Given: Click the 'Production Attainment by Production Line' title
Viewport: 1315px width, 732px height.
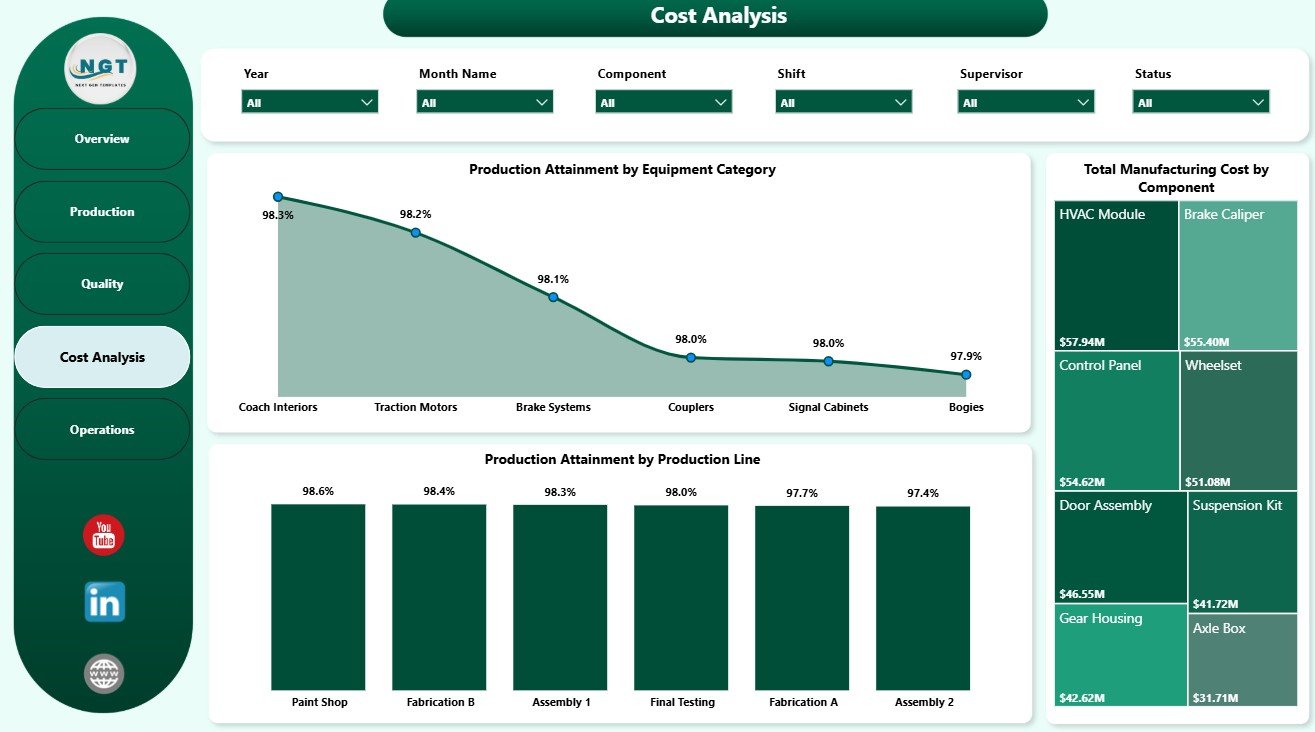Looking at the screenshot, I should (622, 460).
